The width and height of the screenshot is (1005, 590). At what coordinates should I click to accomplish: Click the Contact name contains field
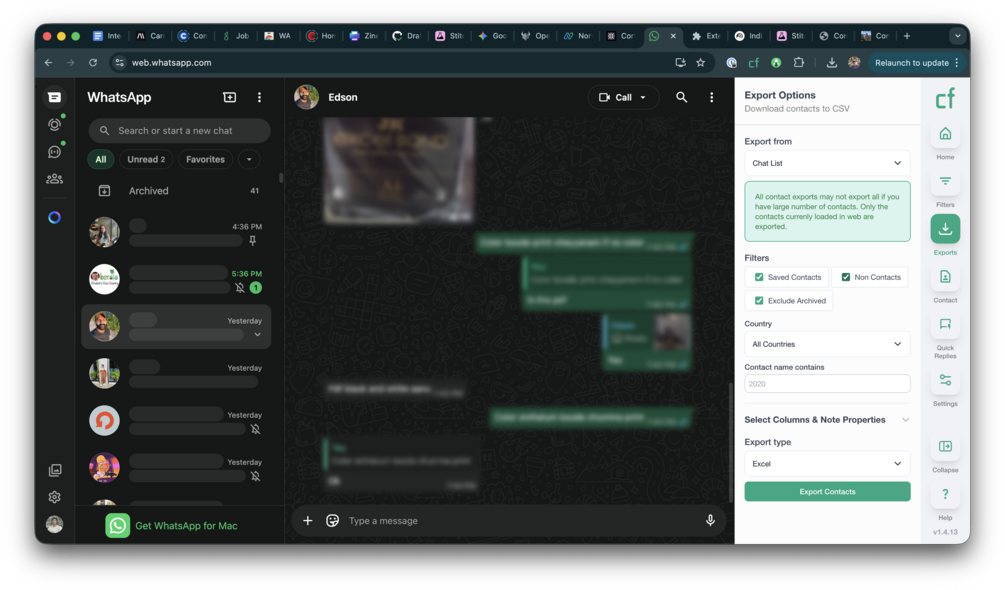pos(827,384)
